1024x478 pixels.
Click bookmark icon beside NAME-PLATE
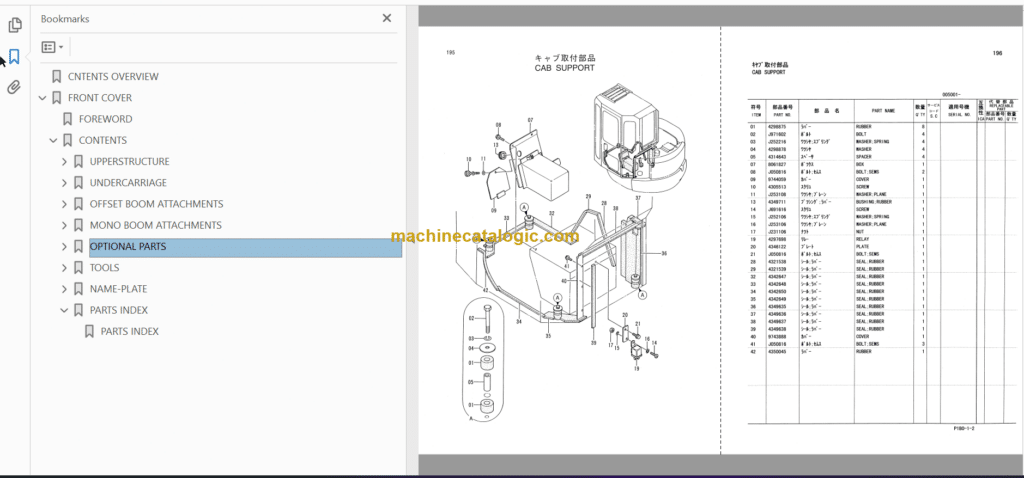coord(78,289)
